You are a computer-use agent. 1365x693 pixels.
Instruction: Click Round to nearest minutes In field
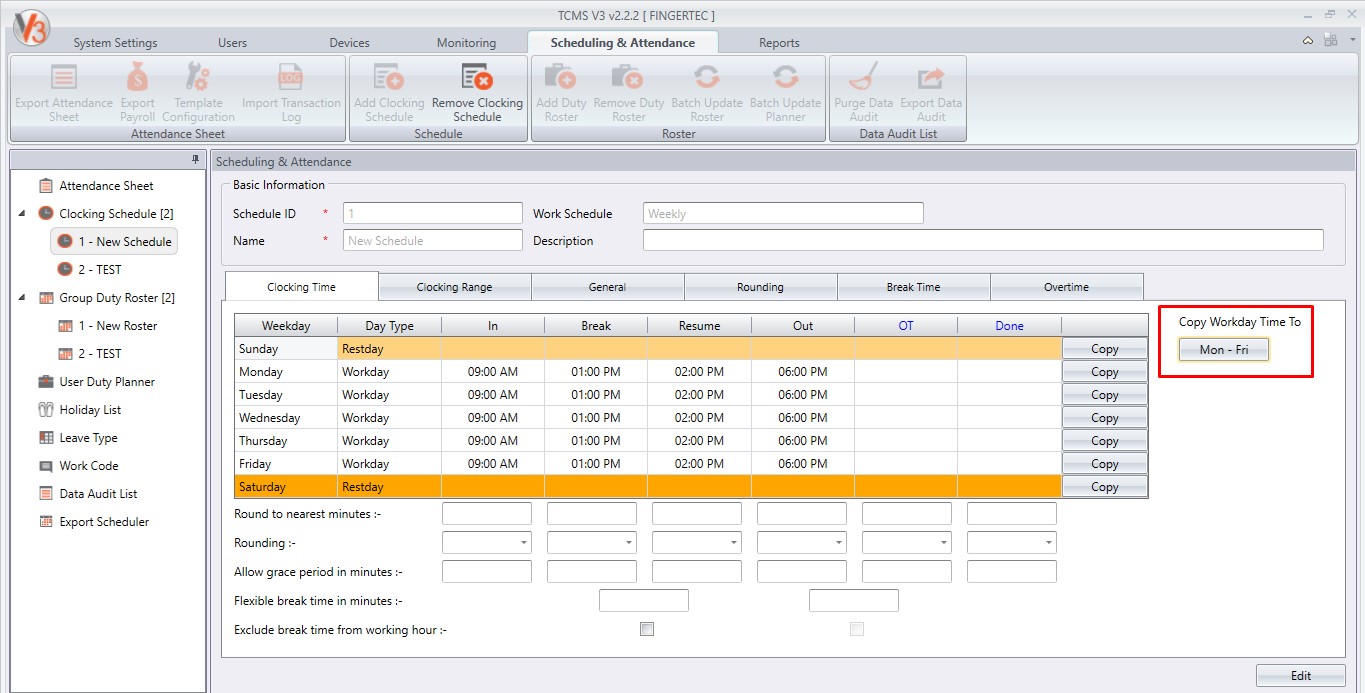487,514
